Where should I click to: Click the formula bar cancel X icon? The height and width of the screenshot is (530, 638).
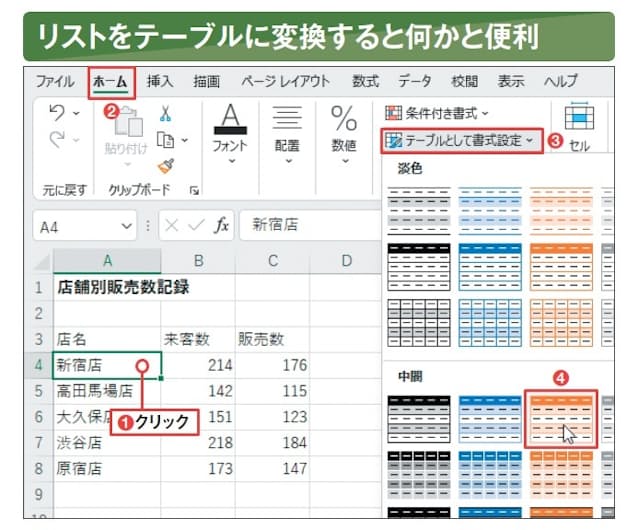[172, 225]
